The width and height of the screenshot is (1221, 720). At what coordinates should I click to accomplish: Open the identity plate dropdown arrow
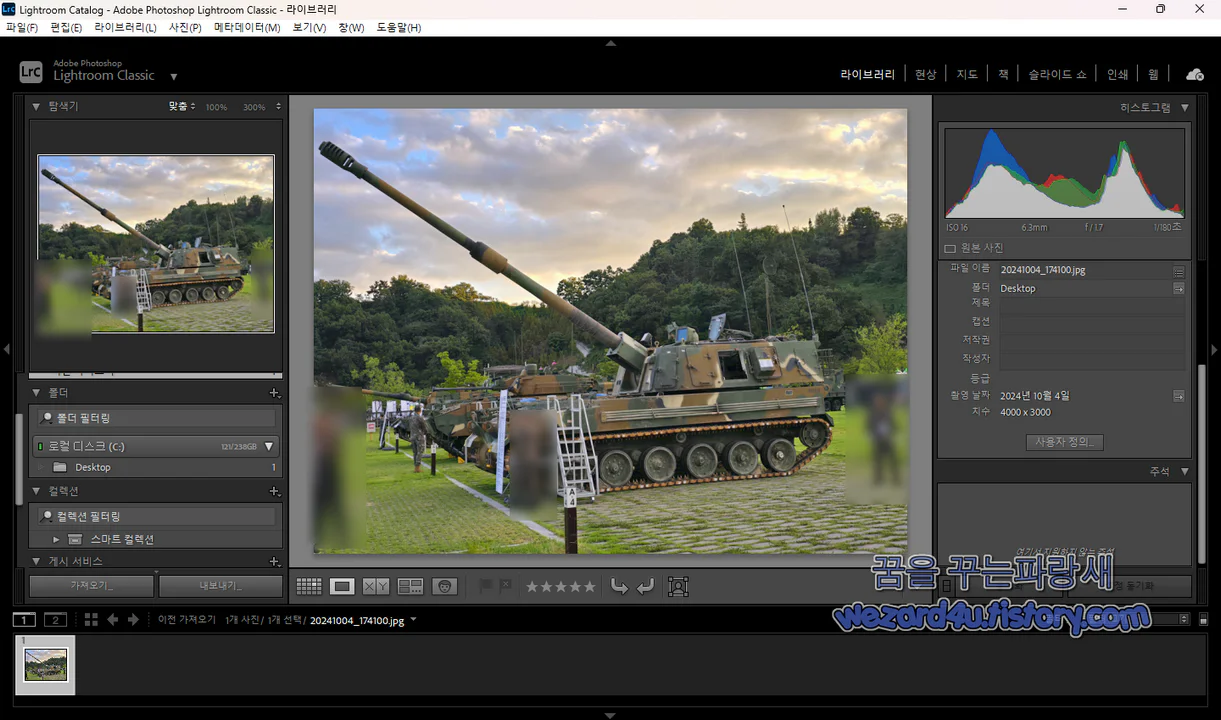(x=174, y=76)
